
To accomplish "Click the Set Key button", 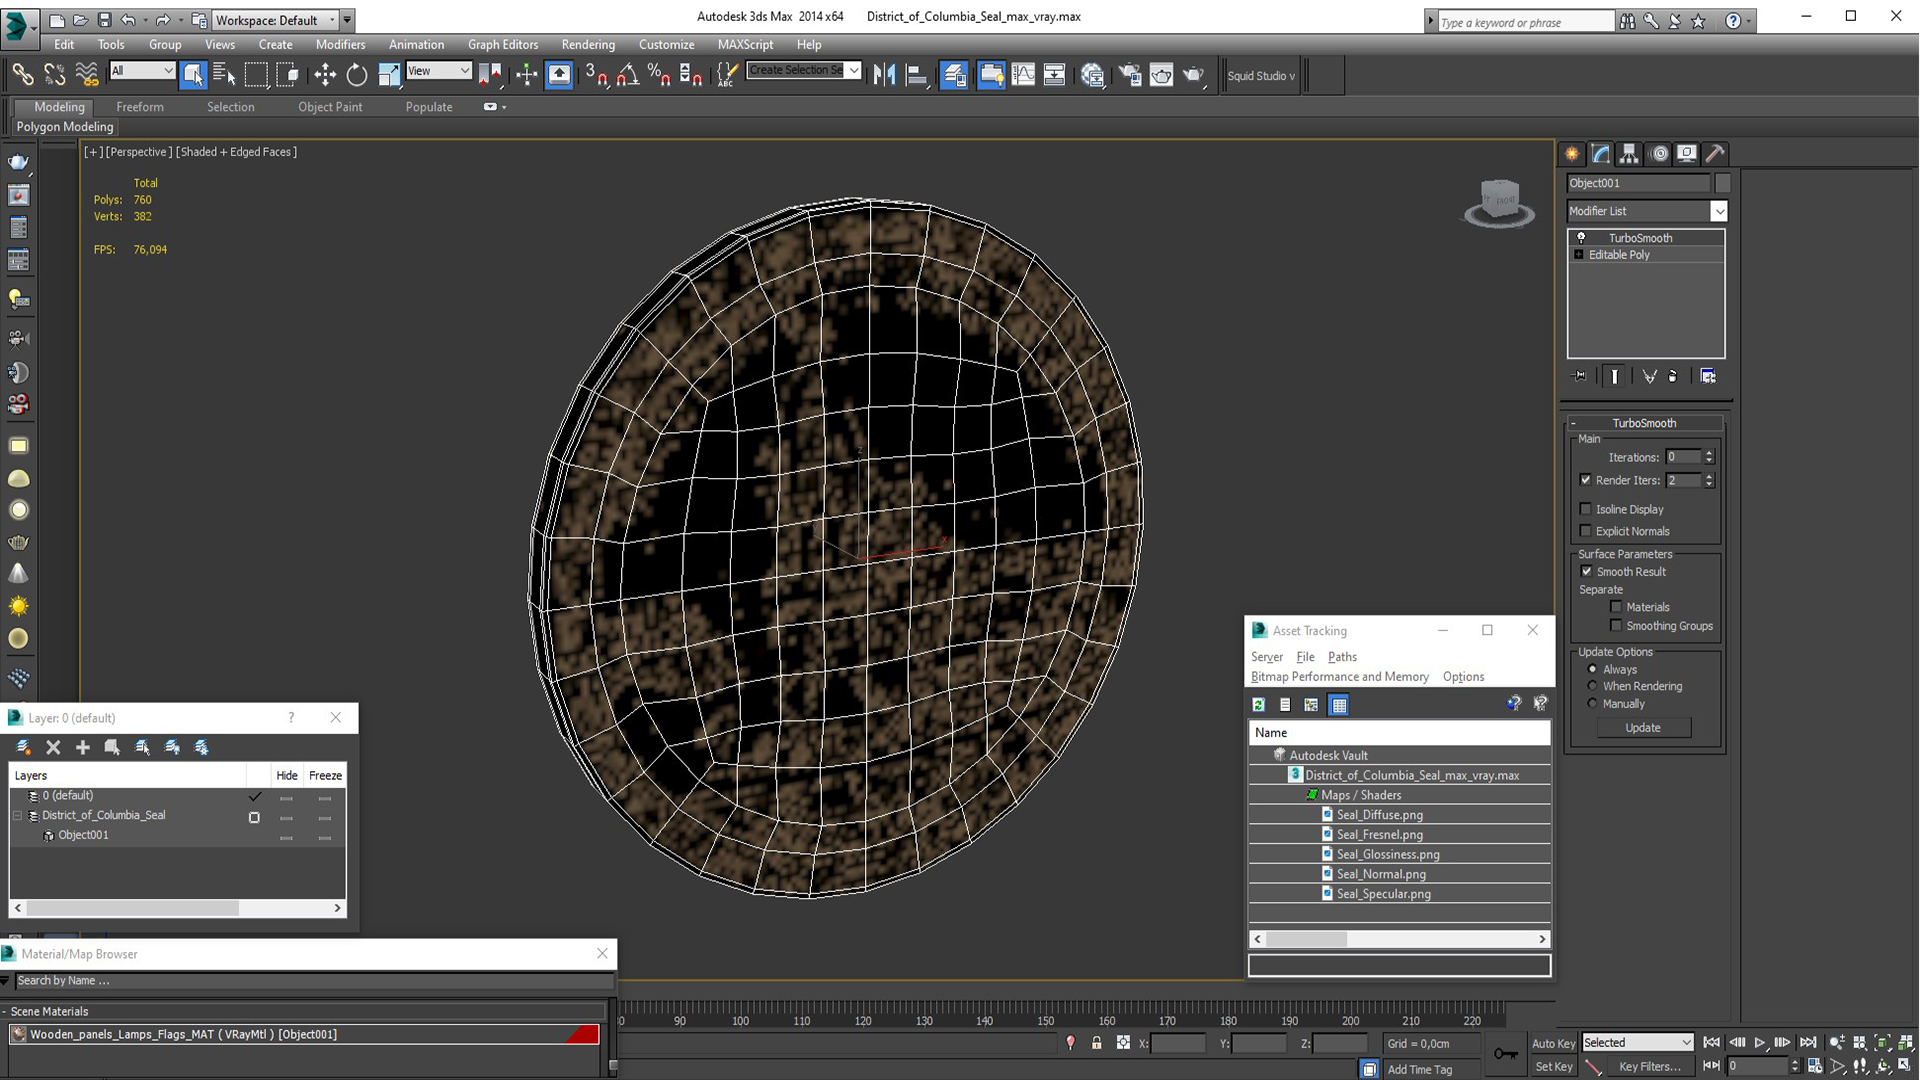I will (x=1553, y=1067).
